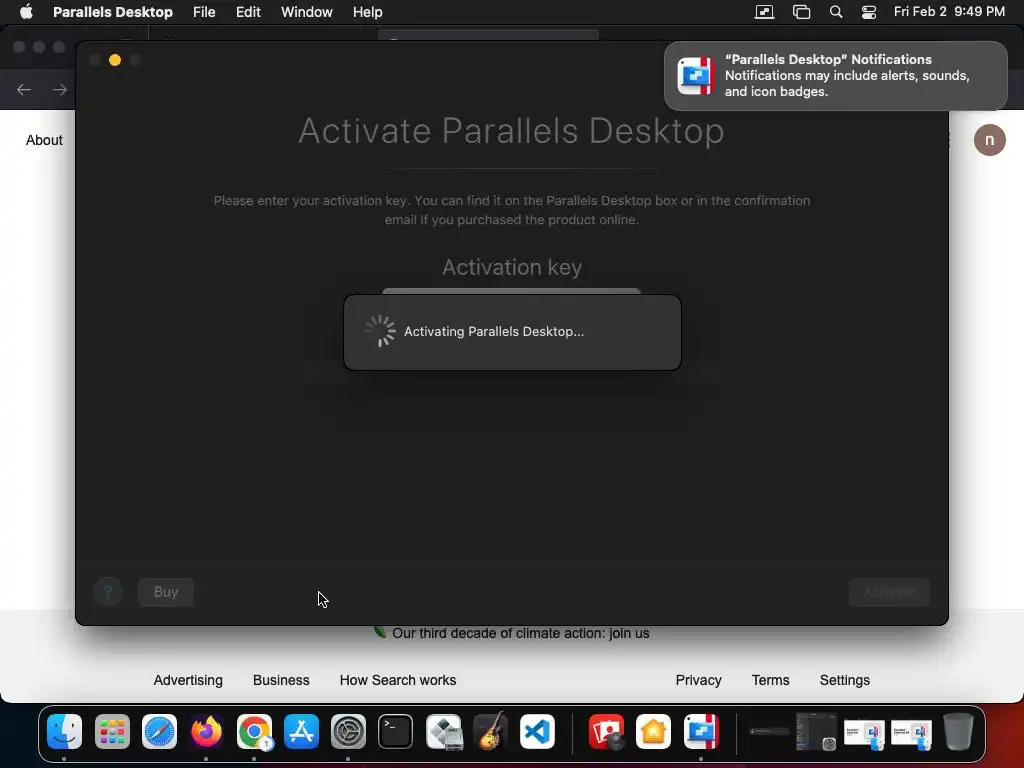Click the Stage Manager windows icon in menu bar

801,12
